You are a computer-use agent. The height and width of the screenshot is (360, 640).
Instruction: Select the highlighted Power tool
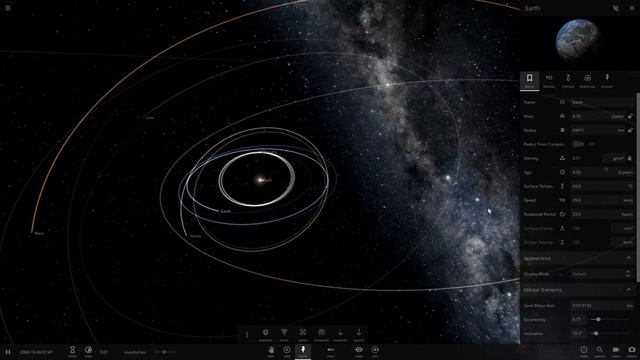303,351
